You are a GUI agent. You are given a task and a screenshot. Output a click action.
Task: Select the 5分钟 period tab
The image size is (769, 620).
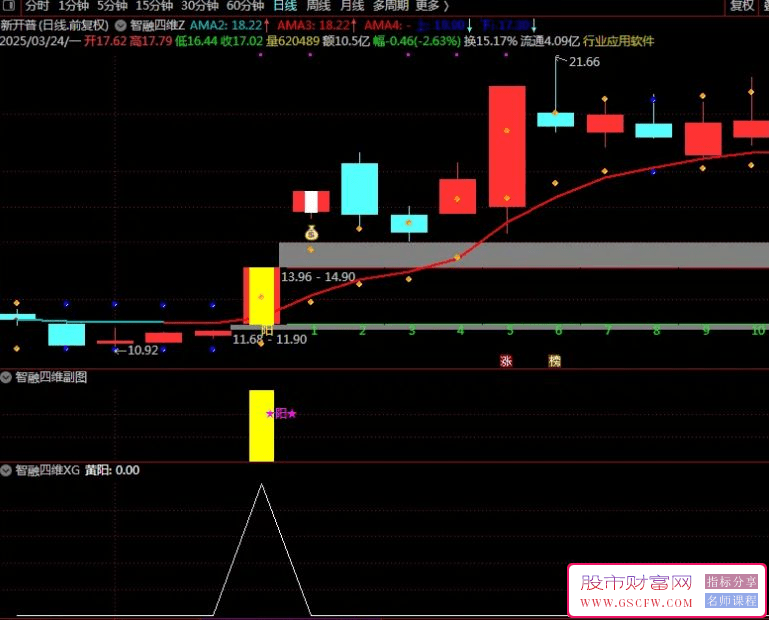click(112, 6)
